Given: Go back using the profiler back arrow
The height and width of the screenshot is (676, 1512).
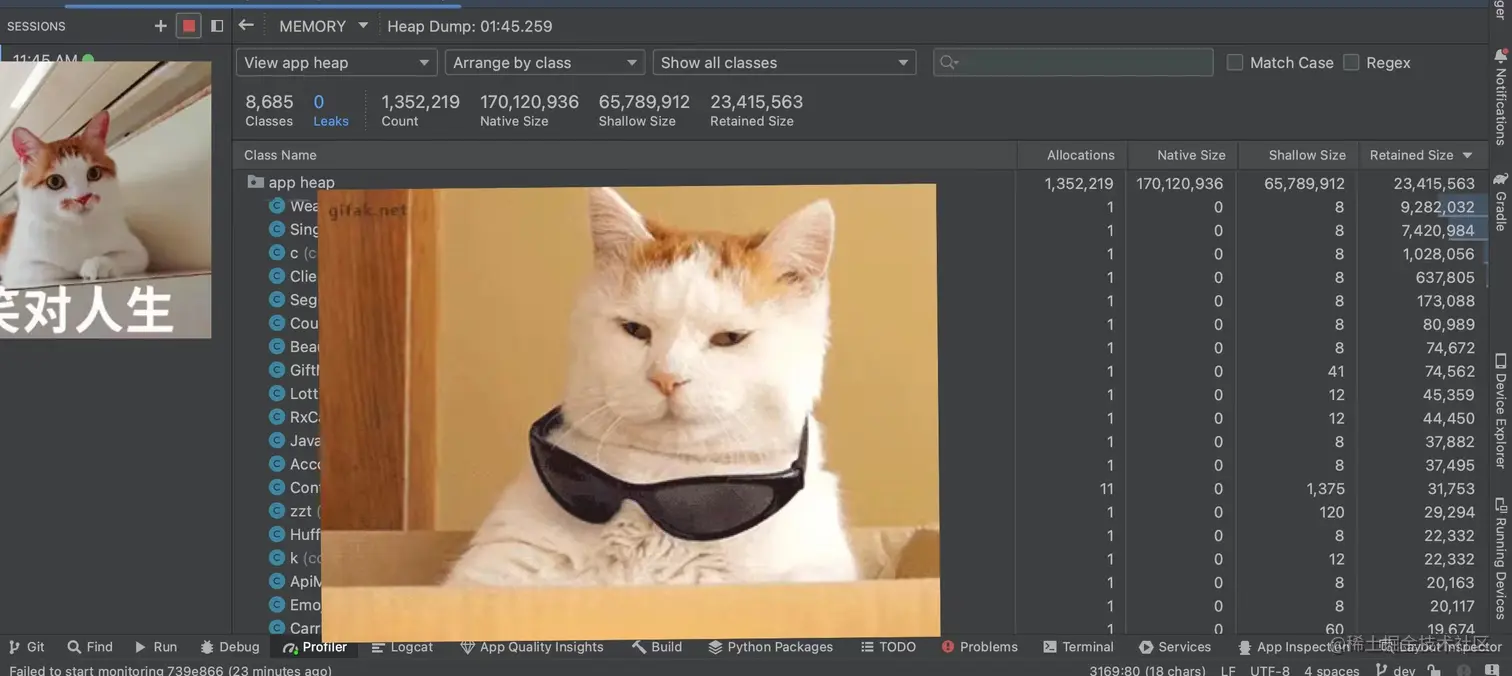Looking at the screenshot, I should tap(246, 25).
